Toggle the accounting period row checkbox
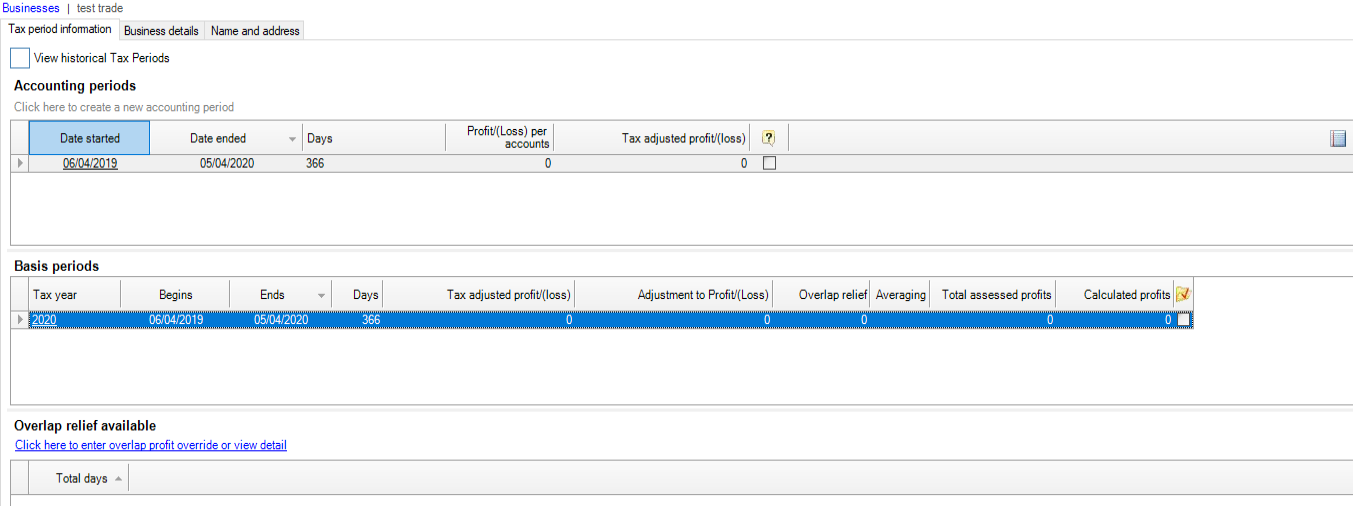The width and height of the screenshot is (1353, 506). coord(769,163)
